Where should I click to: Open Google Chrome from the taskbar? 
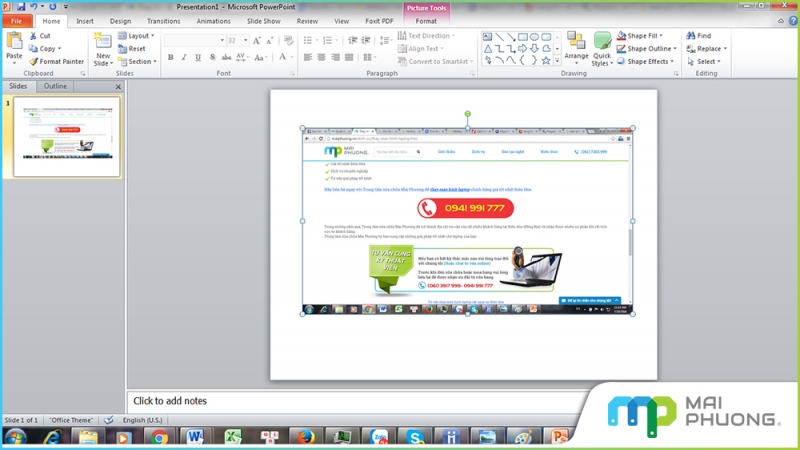point(159,437)
